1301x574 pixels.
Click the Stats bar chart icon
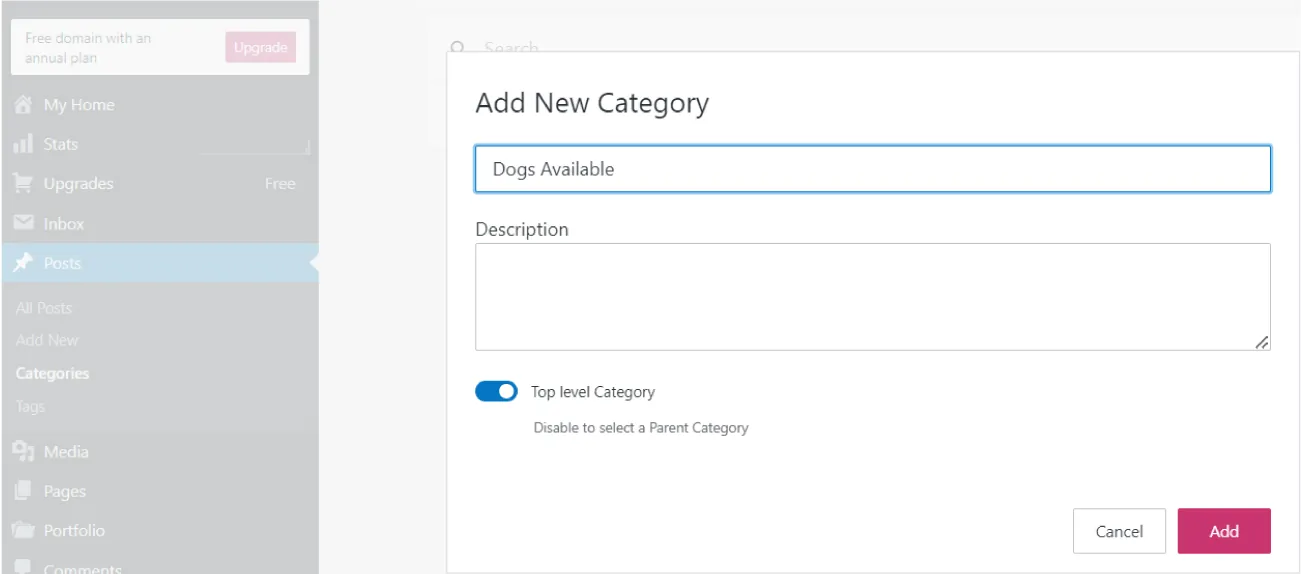click(23, 145)
